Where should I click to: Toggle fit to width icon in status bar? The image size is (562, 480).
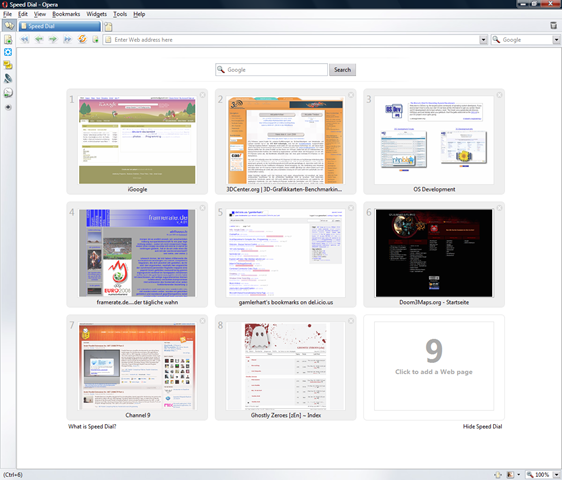click(x=498, y=475)
